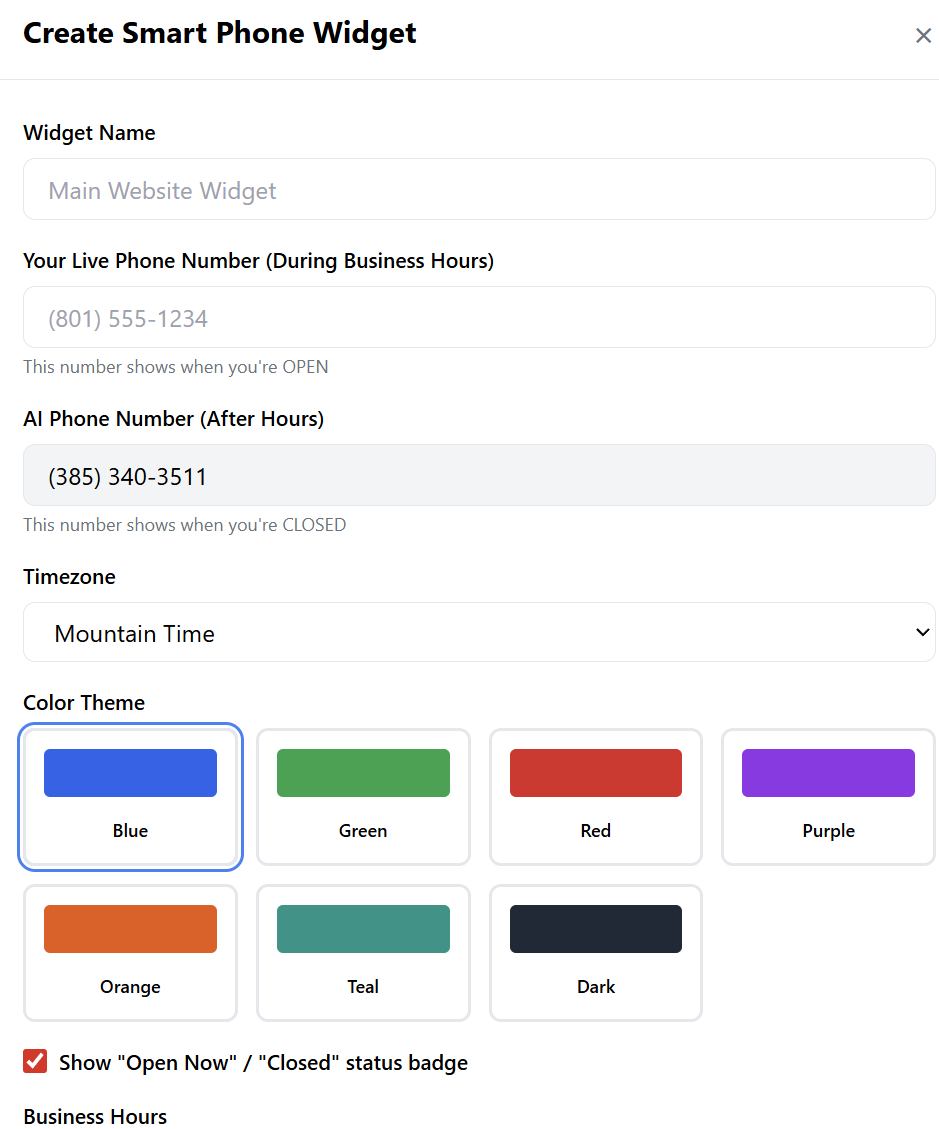Select the Purple color theme
Viewport: 939px width, 1129px height.
tap(828, 797)
